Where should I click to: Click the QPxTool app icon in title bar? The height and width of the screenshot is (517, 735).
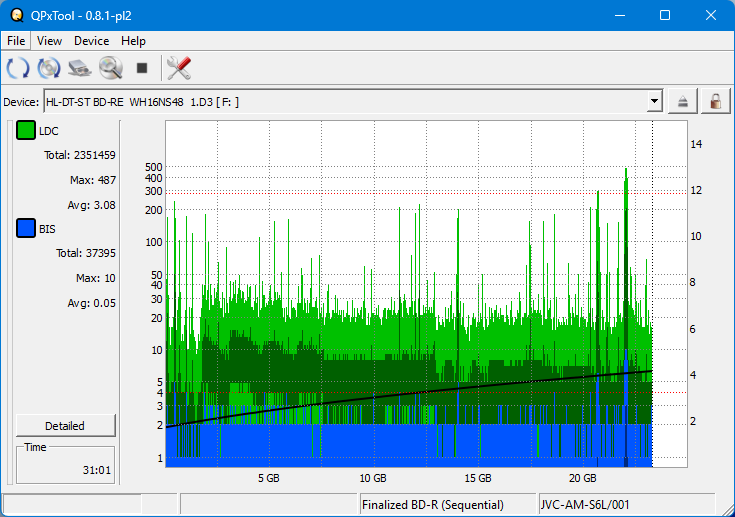pos(17,15)
